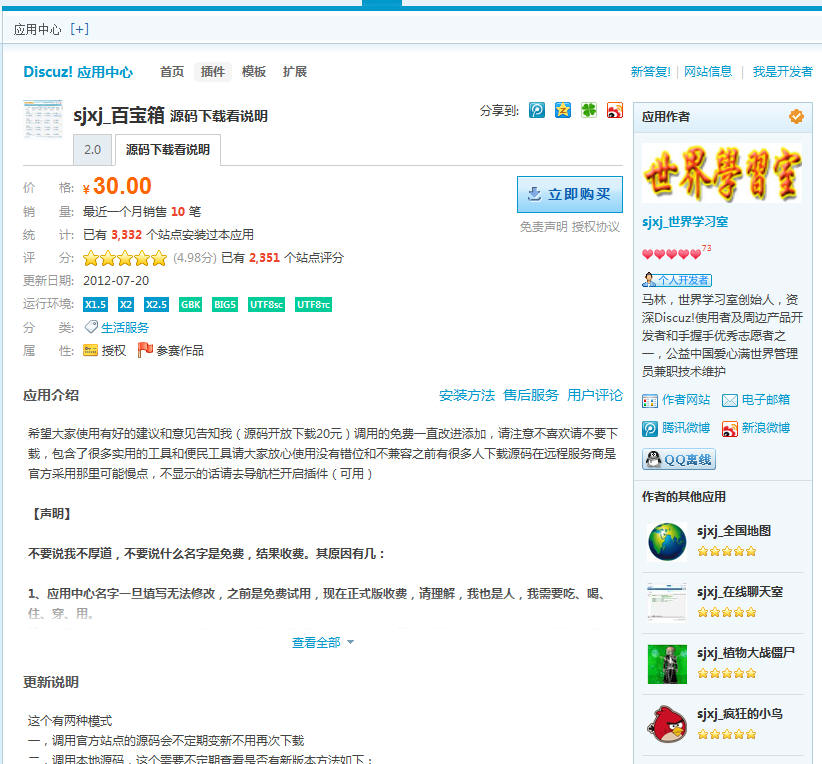Click the 作者的其他应用 heading
The width and height of the screenshot is (822, 764).
coord(684,497)
